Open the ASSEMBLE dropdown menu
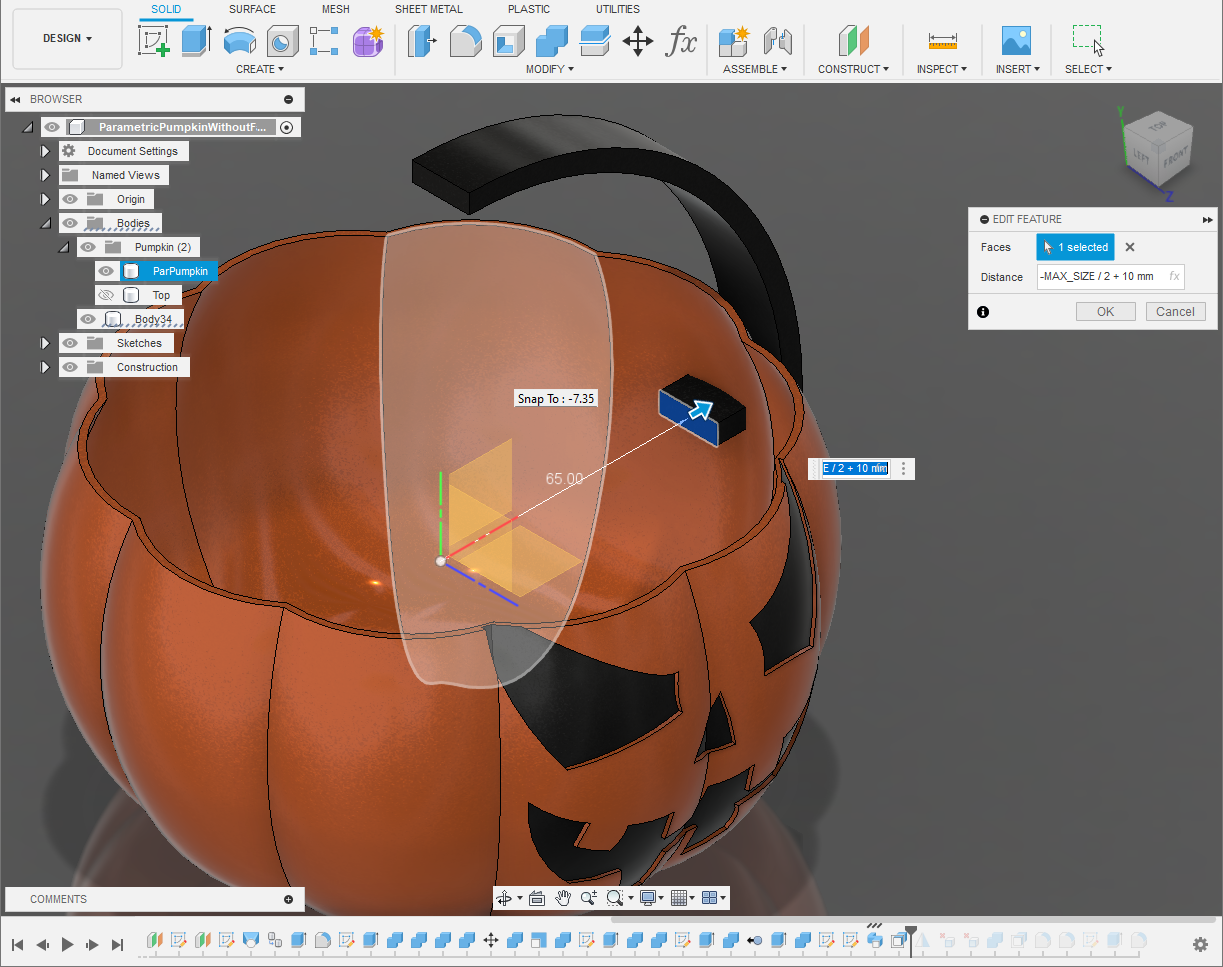1223x967 pixels. pos(755,69)
